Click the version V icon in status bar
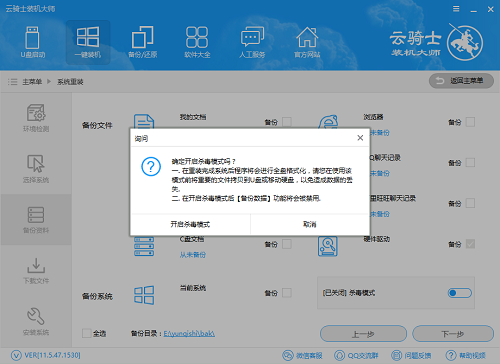The height and width of the screenshot is (364, 500). [16, 355]
